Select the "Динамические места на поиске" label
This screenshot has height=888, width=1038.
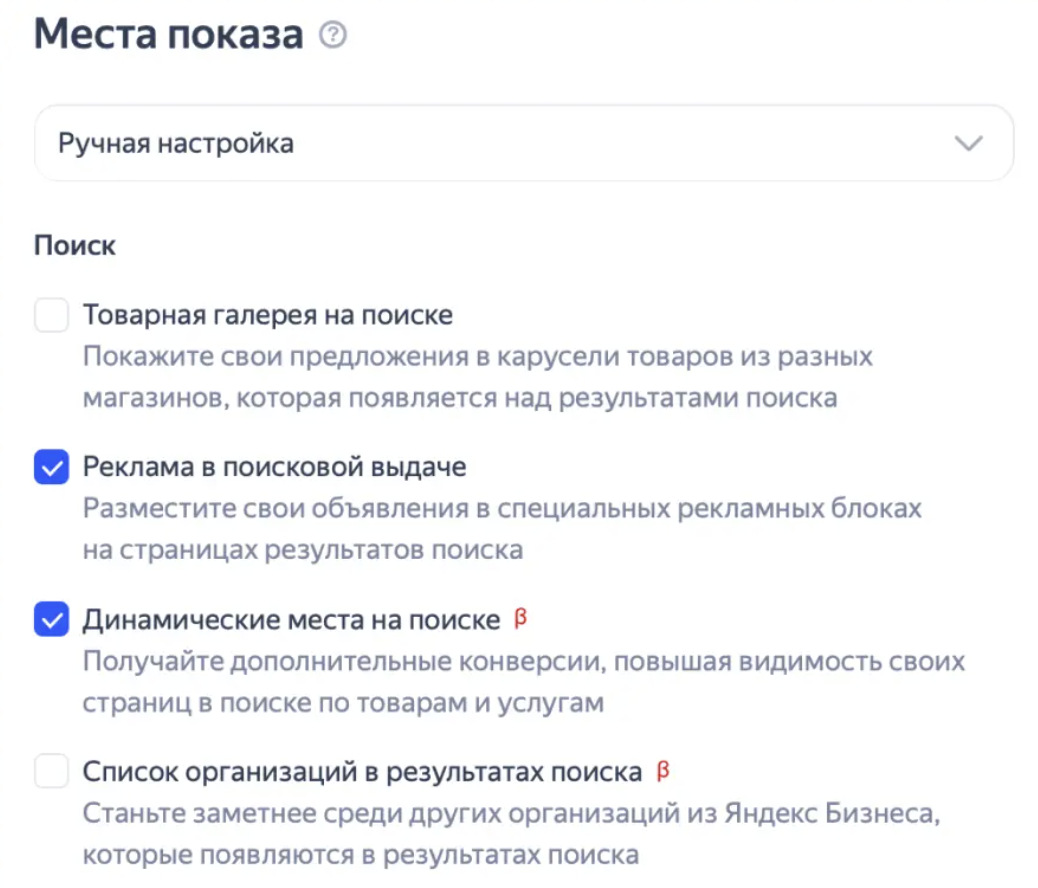[291, 620]
